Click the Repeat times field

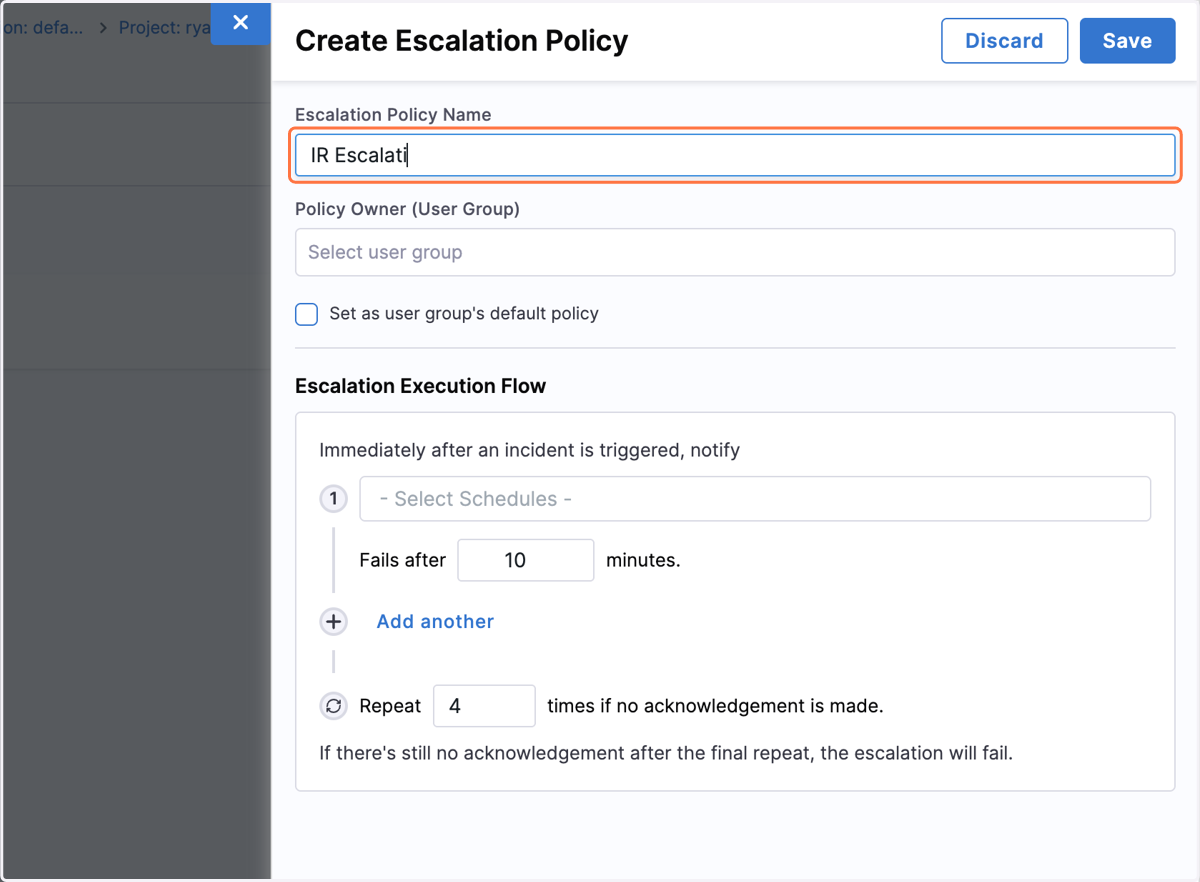[x=484, y=706]
